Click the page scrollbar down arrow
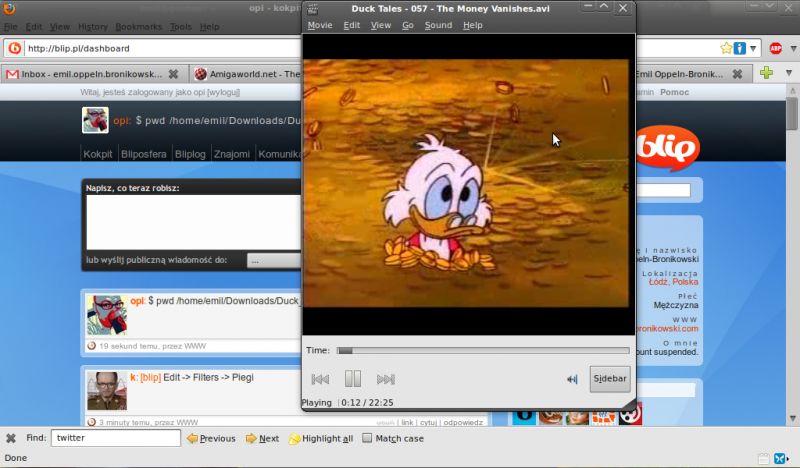This screenshot has height=468, width=800. tap(792, 418)
